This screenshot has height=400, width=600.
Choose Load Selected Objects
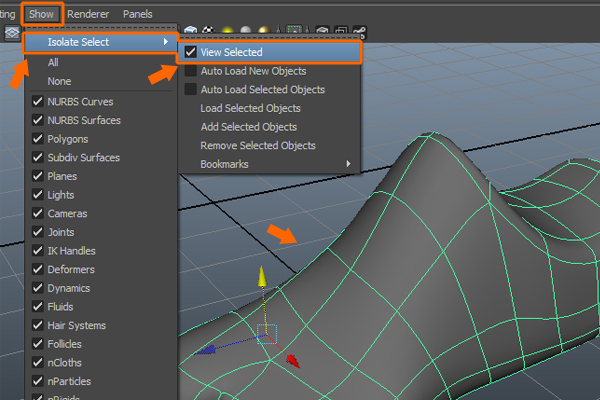click(250, 108)
